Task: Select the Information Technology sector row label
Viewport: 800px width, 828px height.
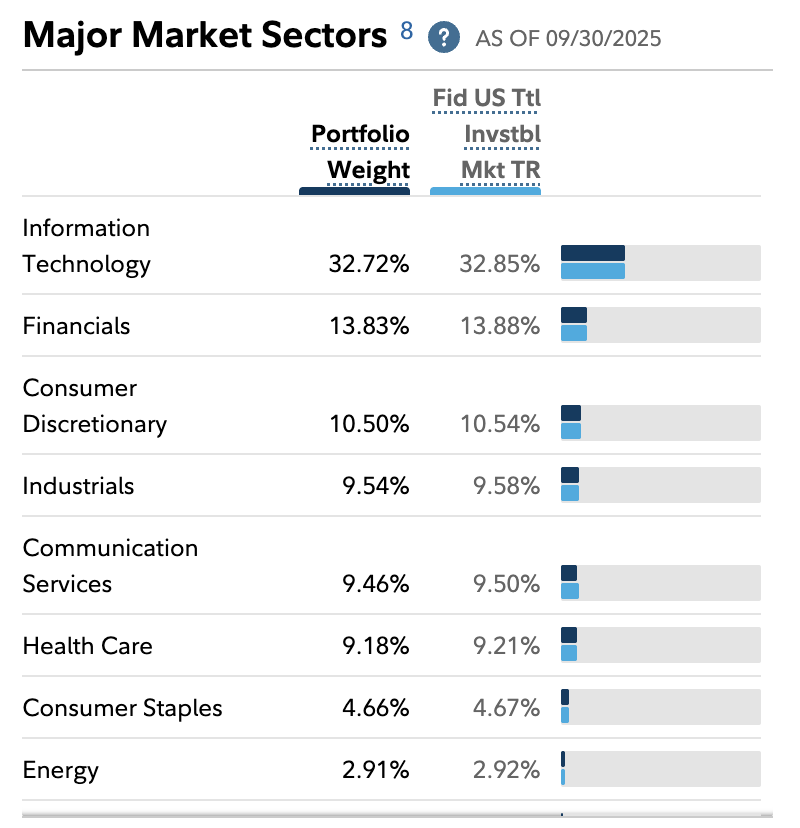Action: (86, 246)
